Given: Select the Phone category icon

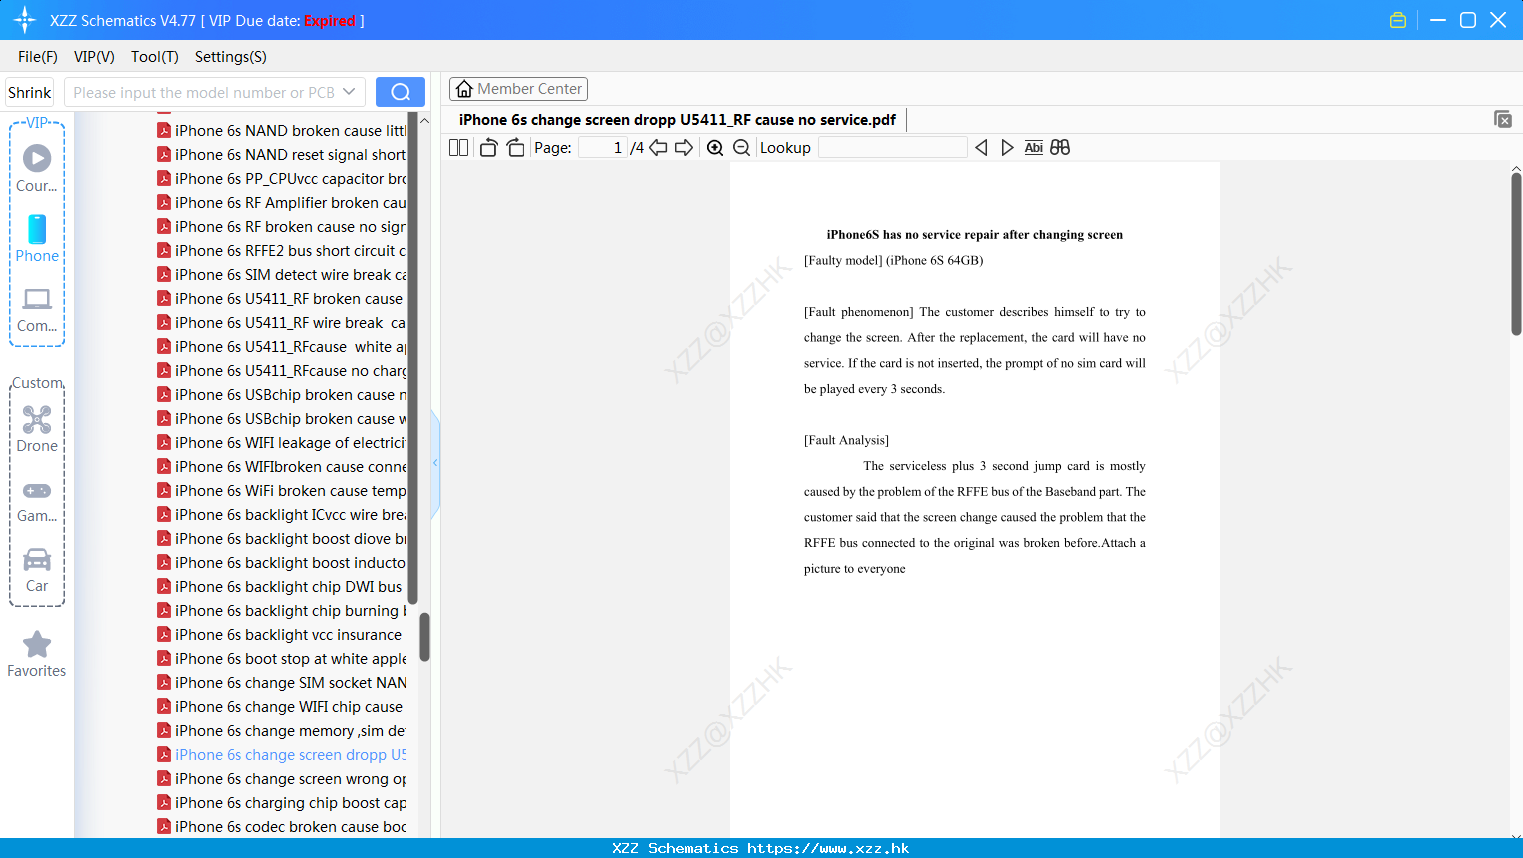Looking at the screenshot, I should [x=37, y=238].
